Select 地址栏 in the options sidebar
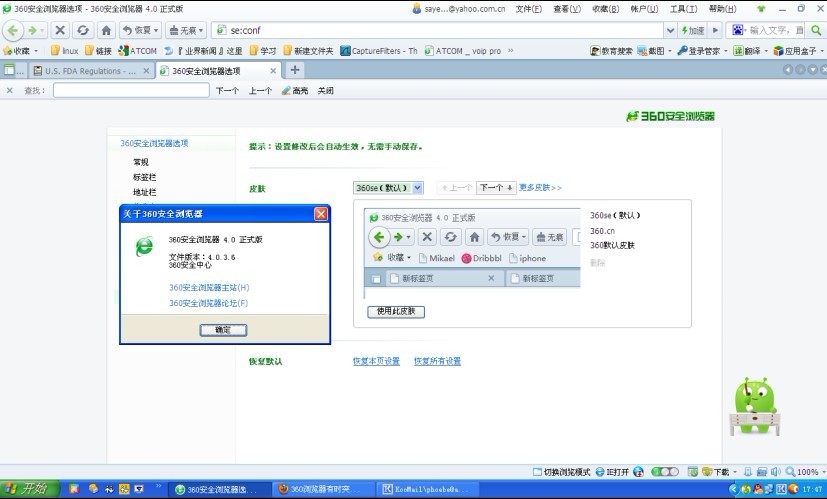This screenshot has height=499, width=827. pyautogui.click(x=145, y=192)
